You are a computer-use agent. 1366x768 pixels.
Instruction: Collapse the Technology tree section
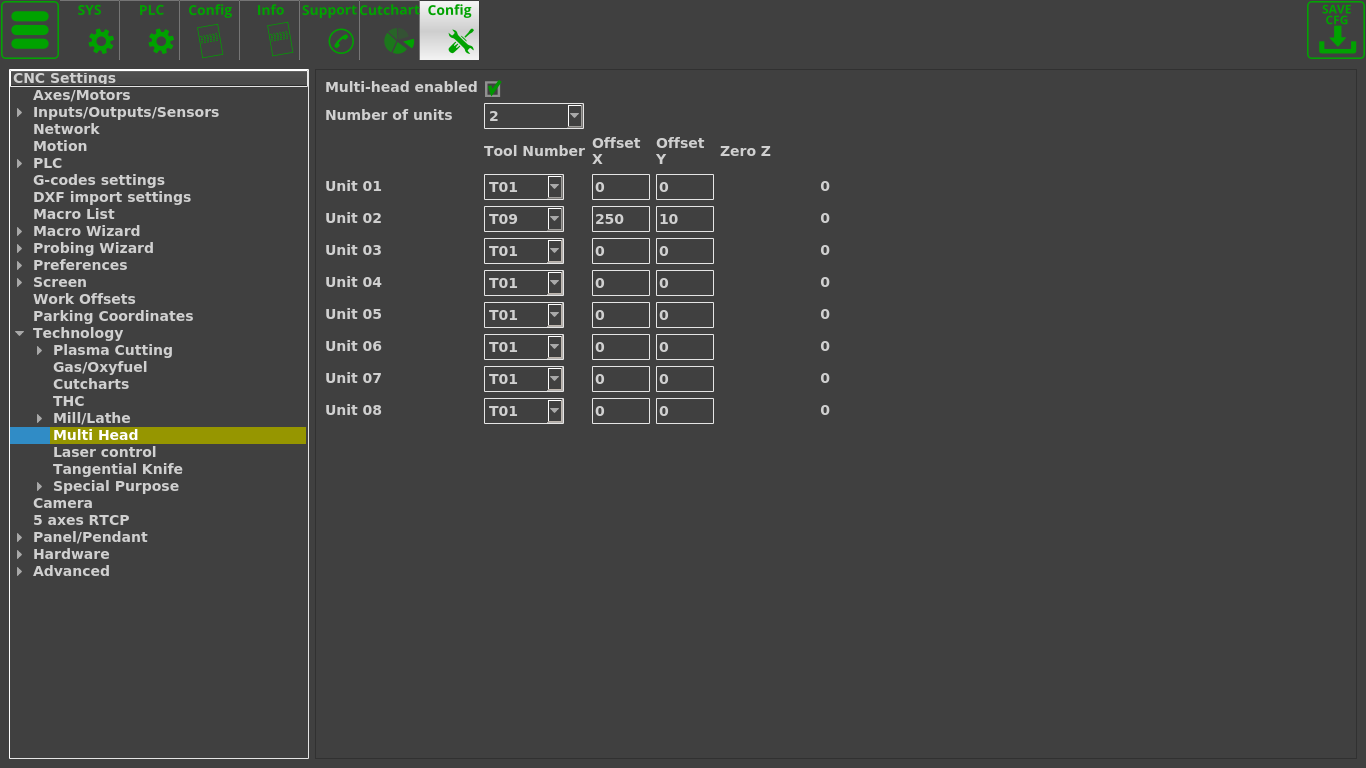pos(20,333)
